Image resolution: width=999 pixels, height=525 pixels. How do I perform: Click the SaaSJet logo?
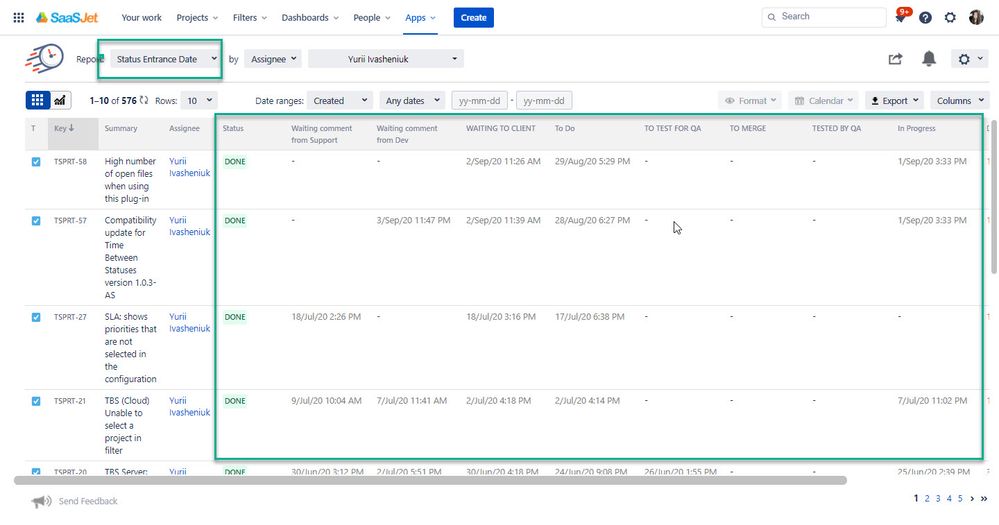click(x=67, y=18)
